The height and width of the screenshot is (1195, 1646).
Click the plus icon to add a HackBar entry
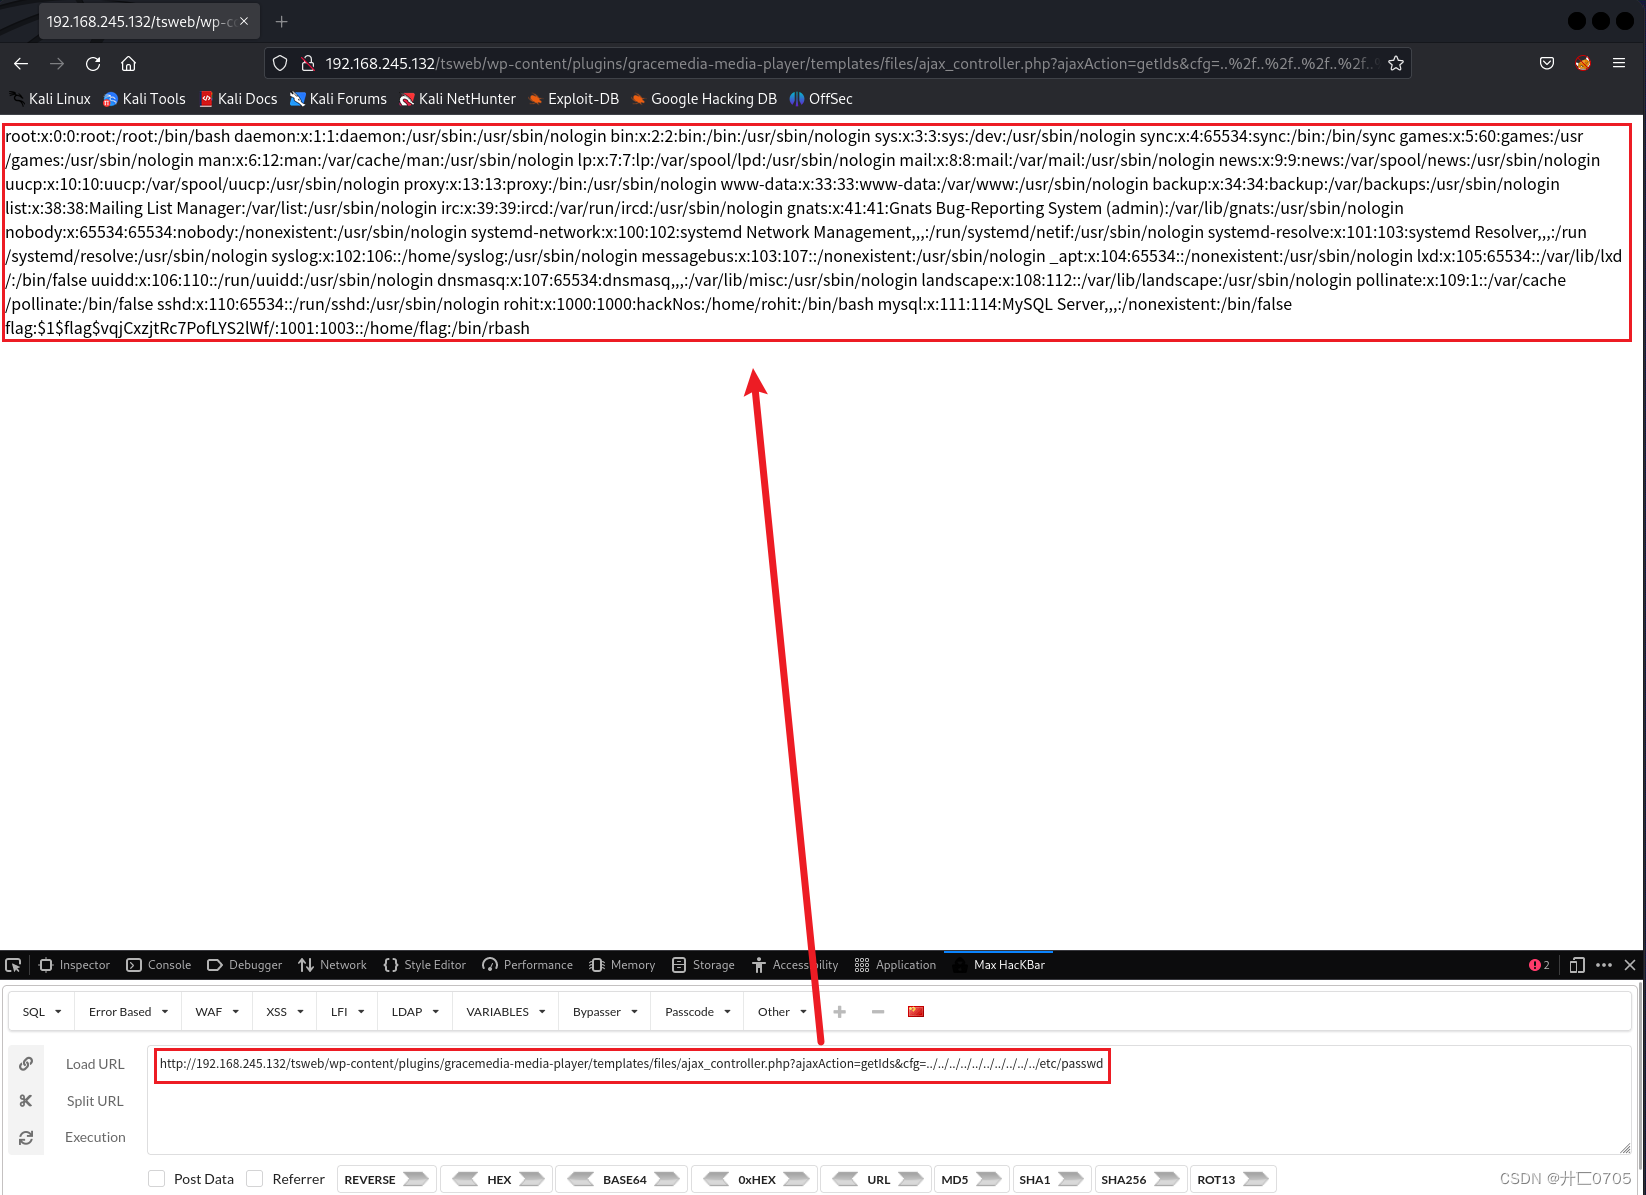coord(840,1011)
